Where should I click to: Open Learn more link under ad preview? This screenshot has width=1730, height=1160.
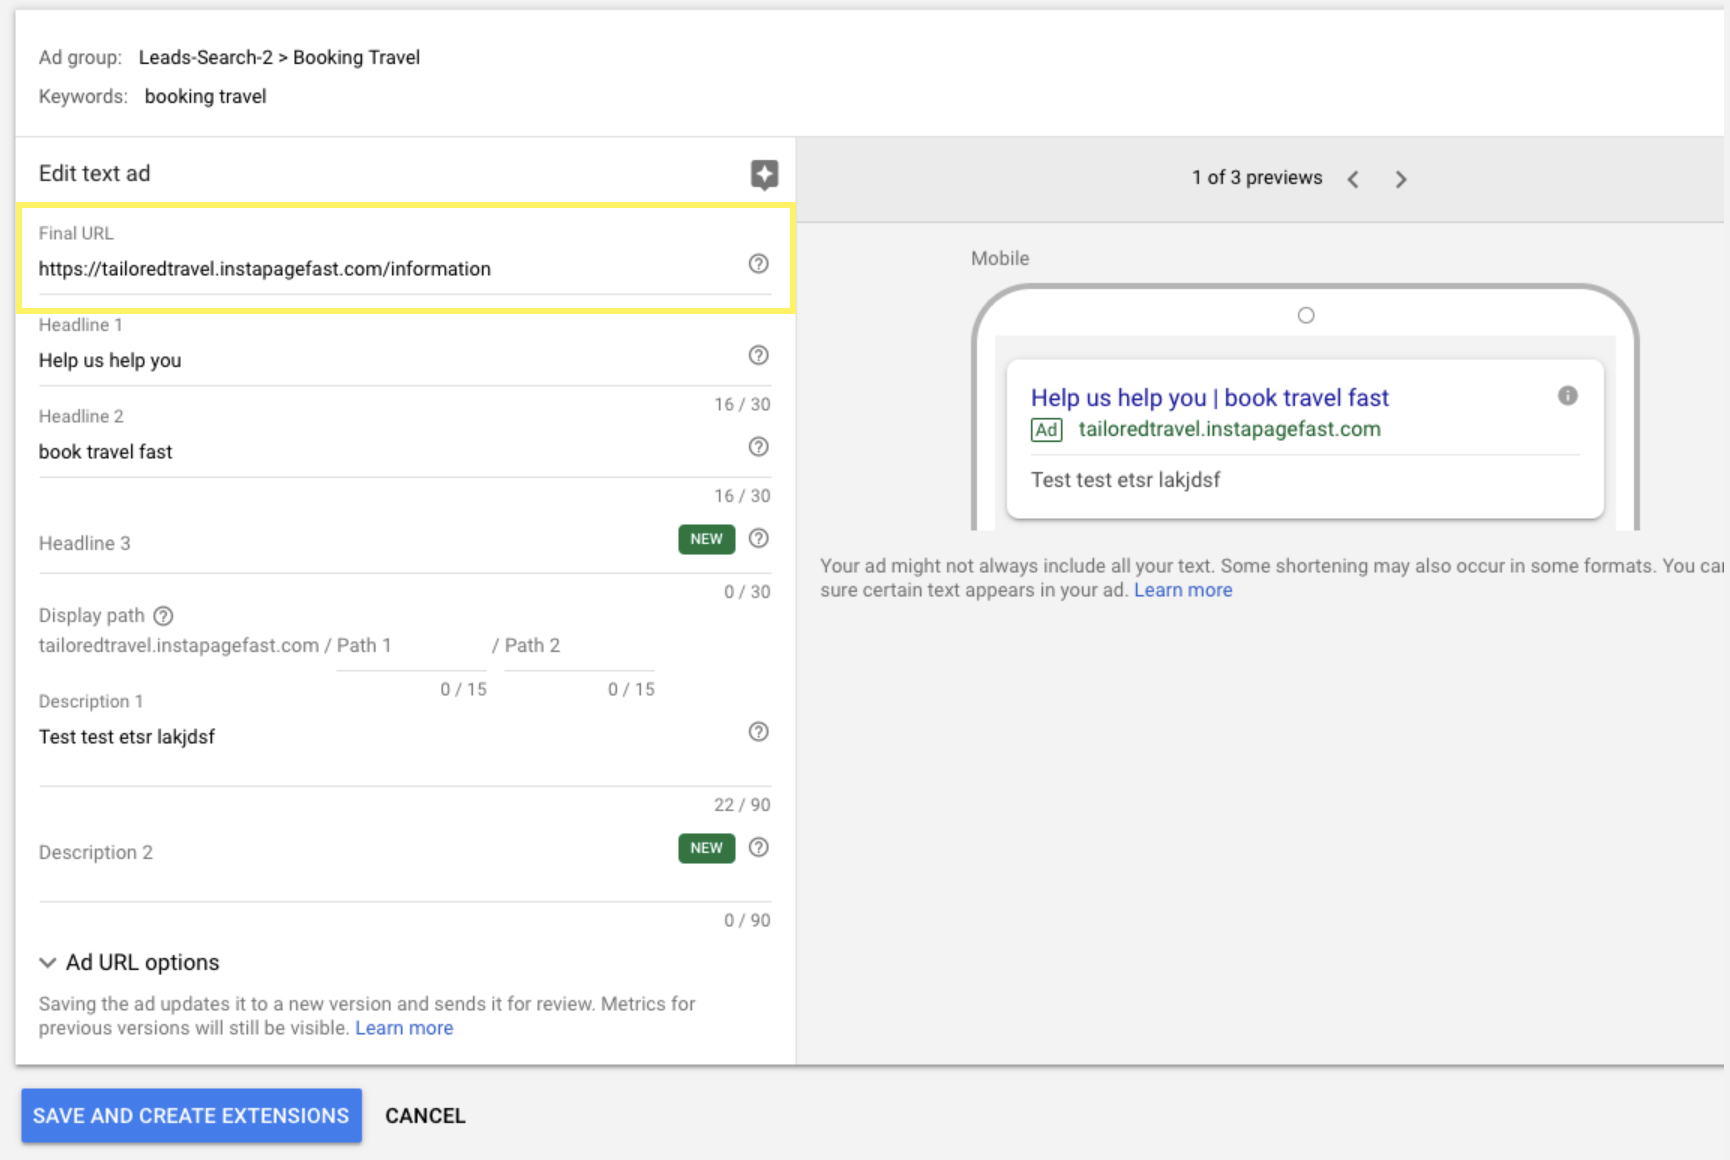(x=1182, y=590)
